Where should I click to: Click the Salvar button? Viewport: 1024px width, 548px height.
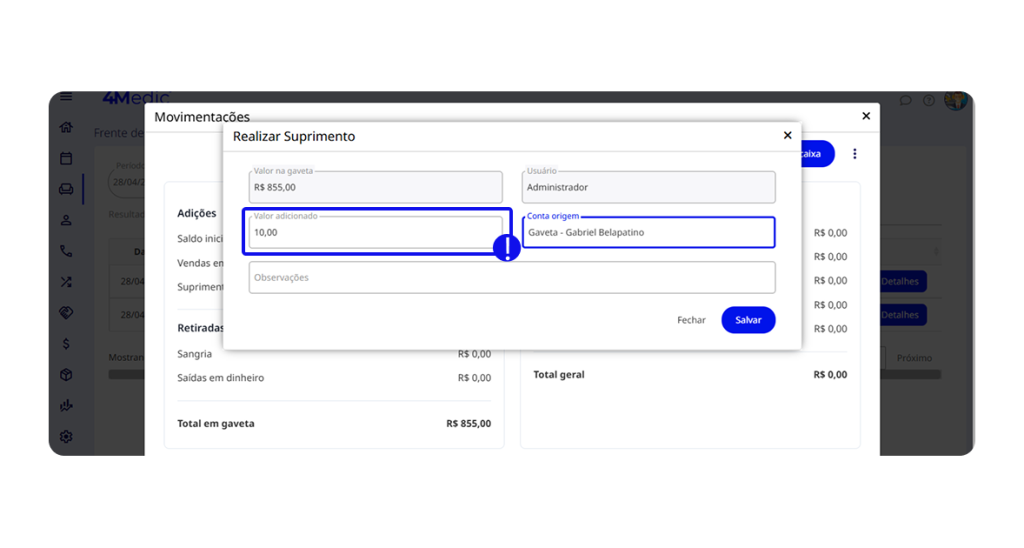click(x=748, y=320)
